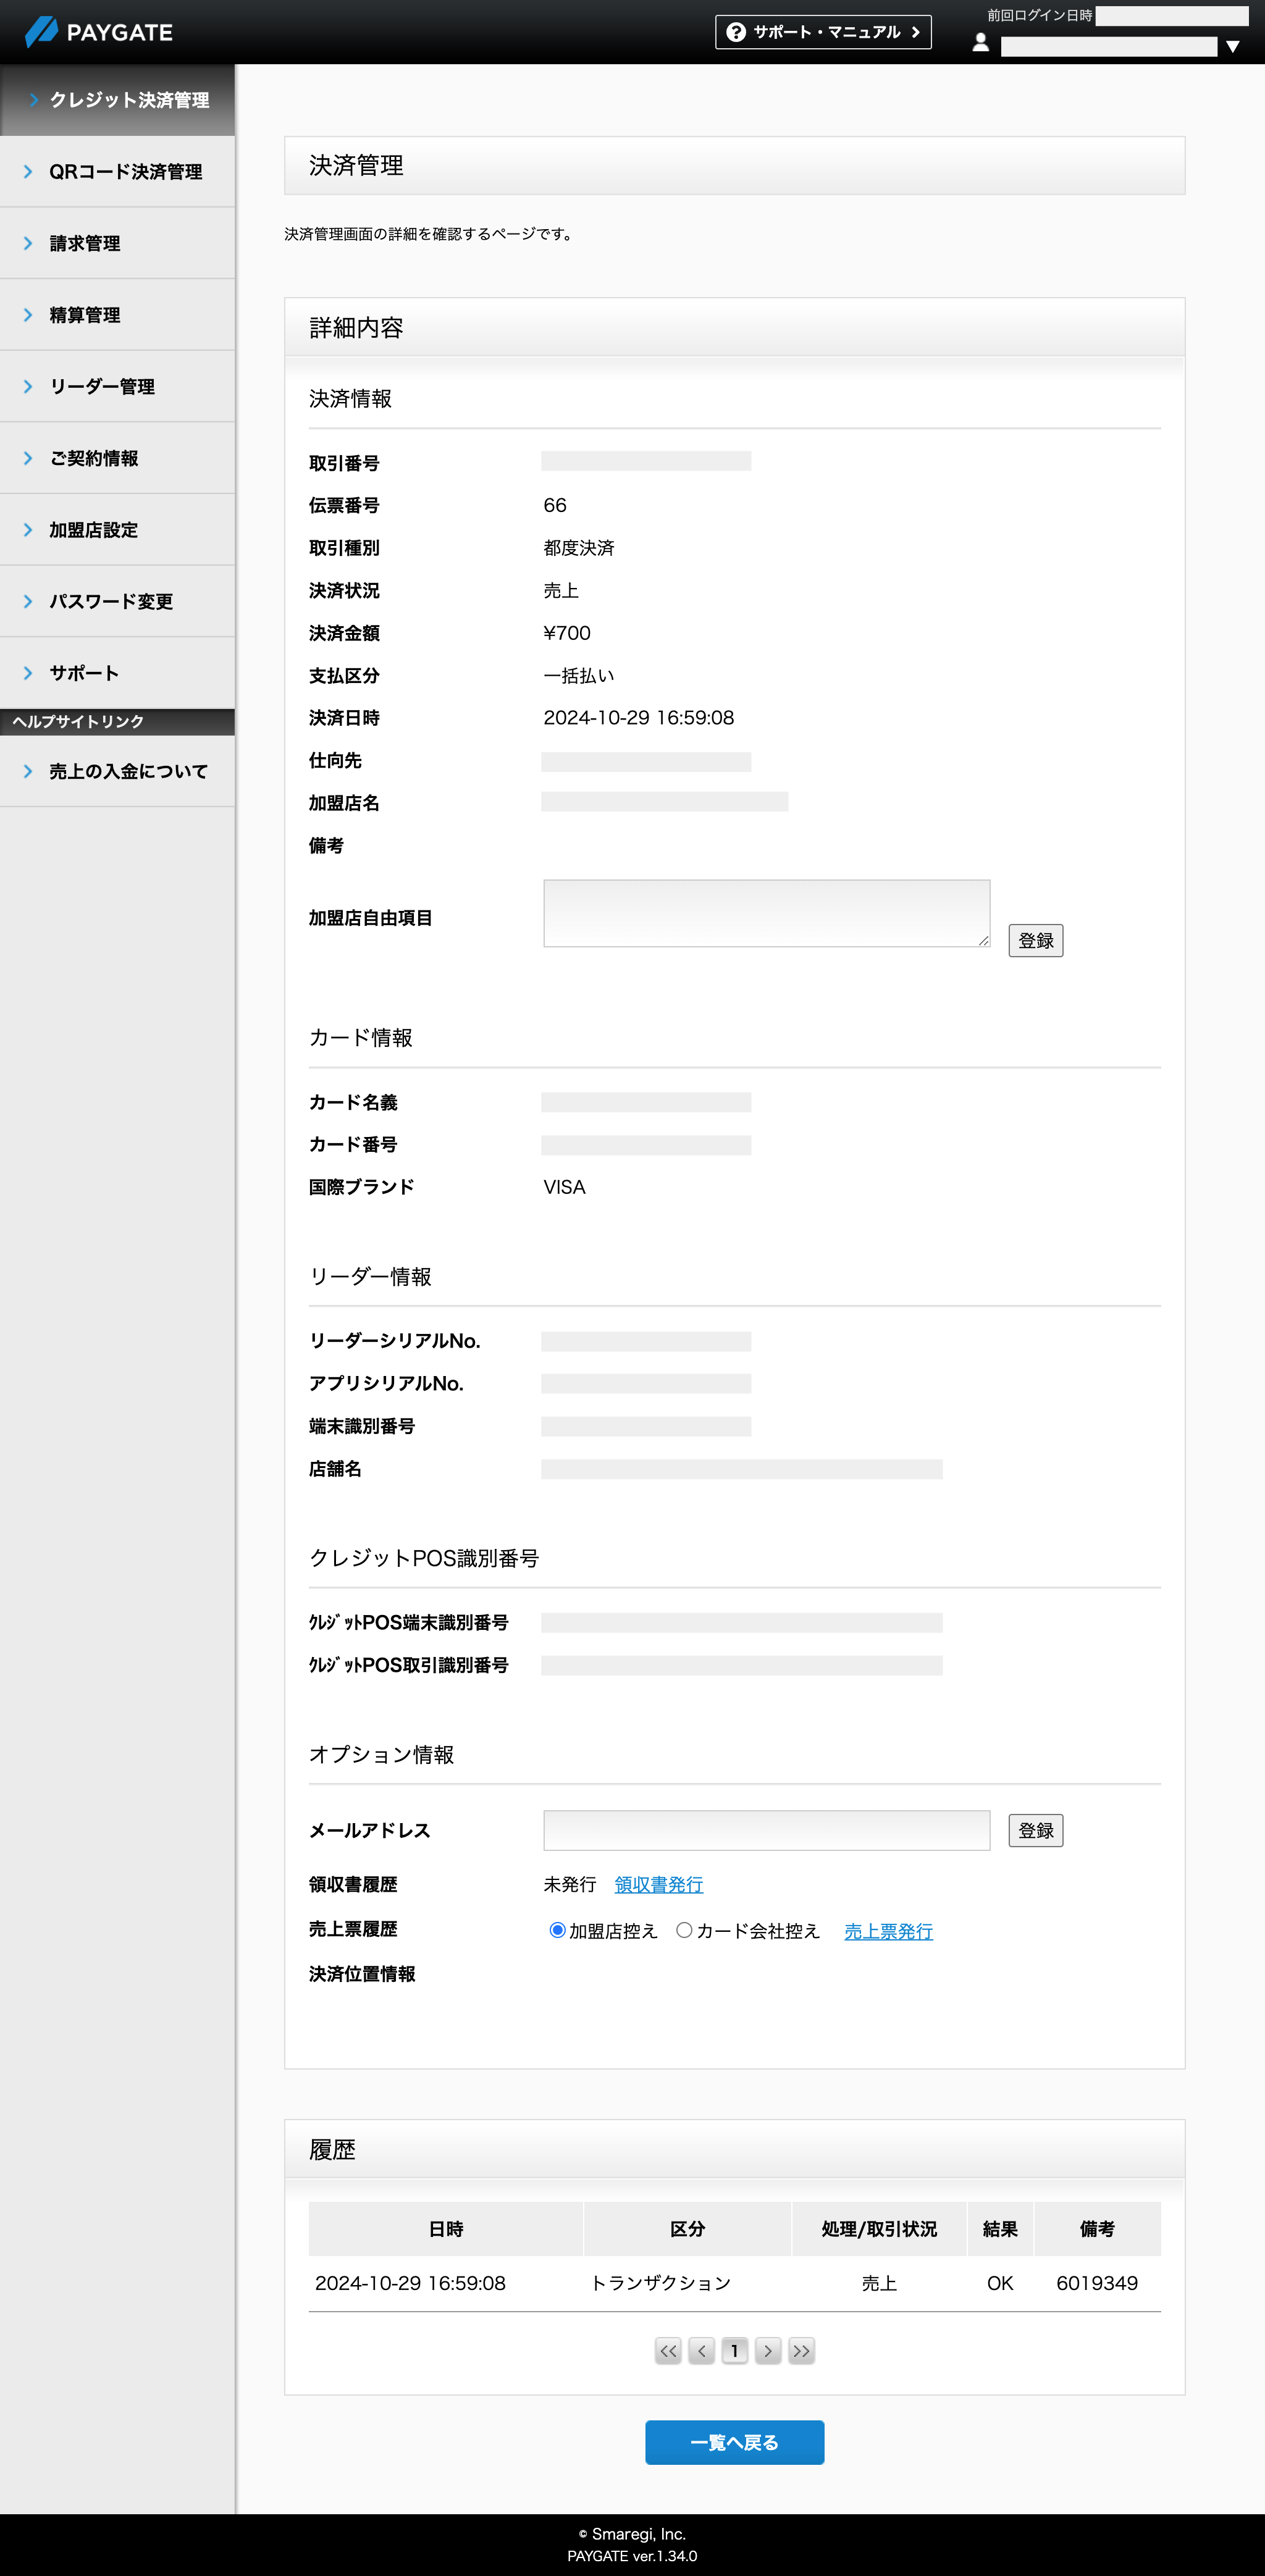
Task: Expand the account dropdown triangle in header
Action: (x=1233, y=46)
